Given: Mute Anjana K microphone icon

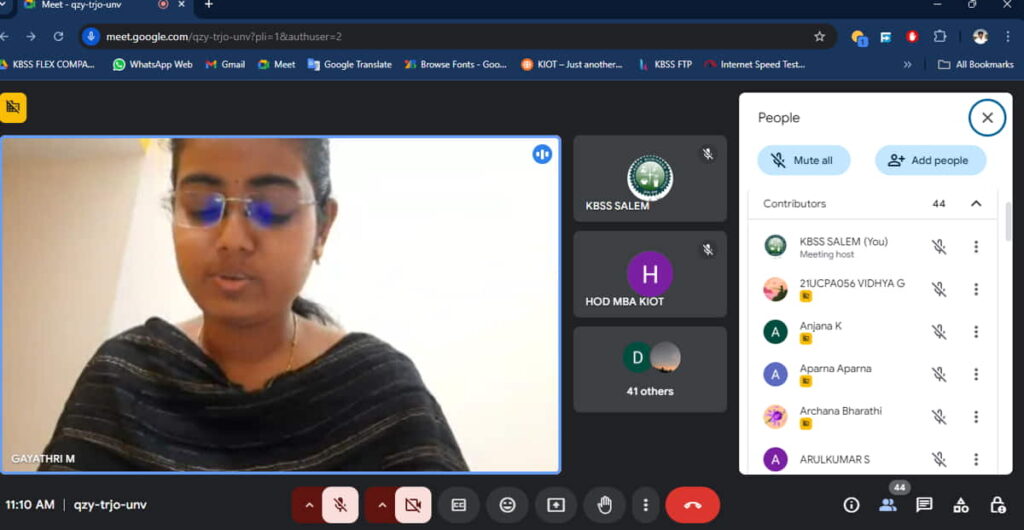Looking at the screenshot, I should tap(938, 332).
